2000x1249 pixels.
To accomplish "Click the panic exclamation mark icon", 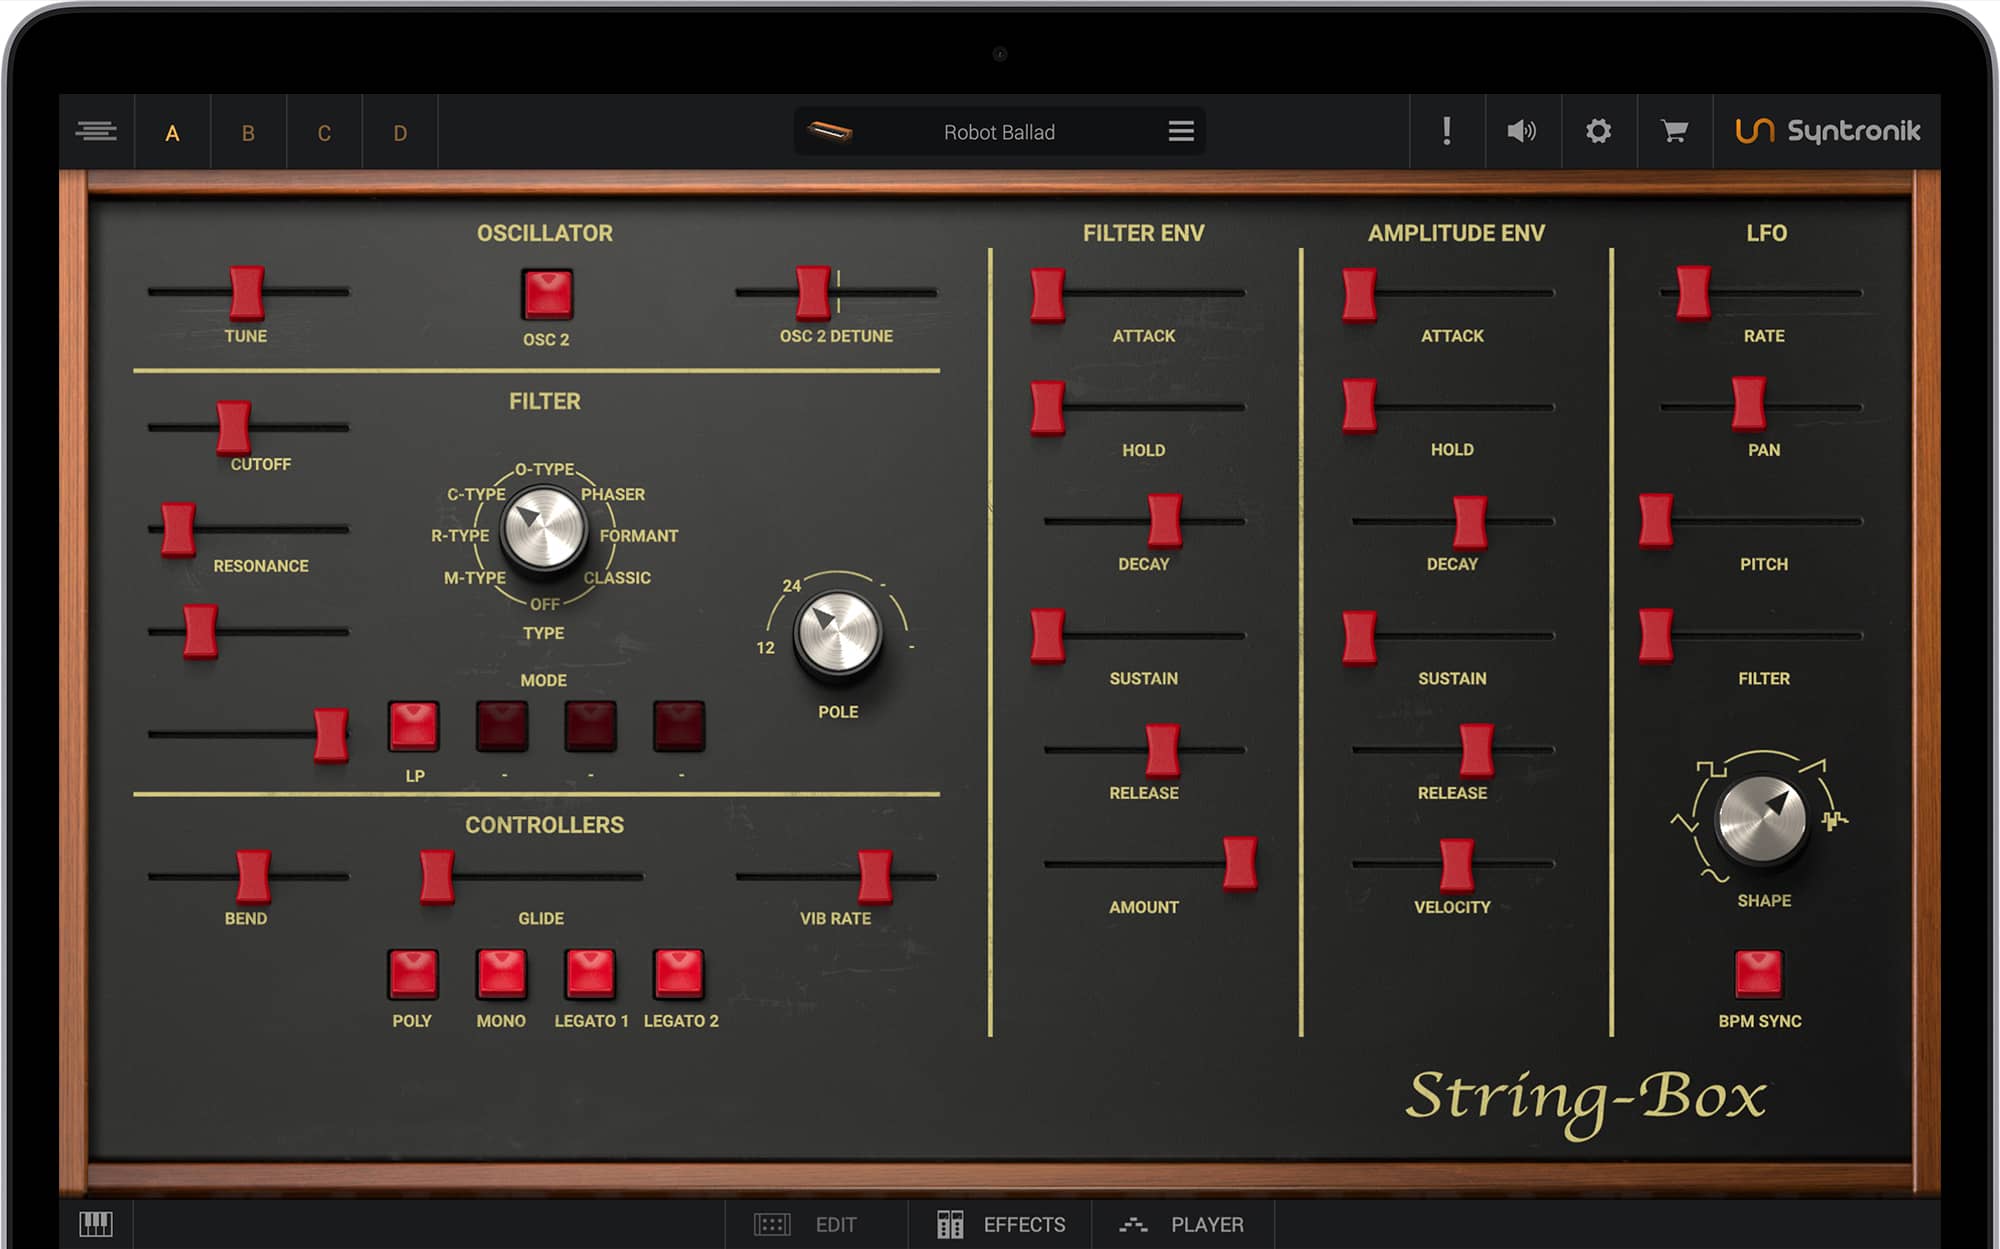I will 1446,131.
